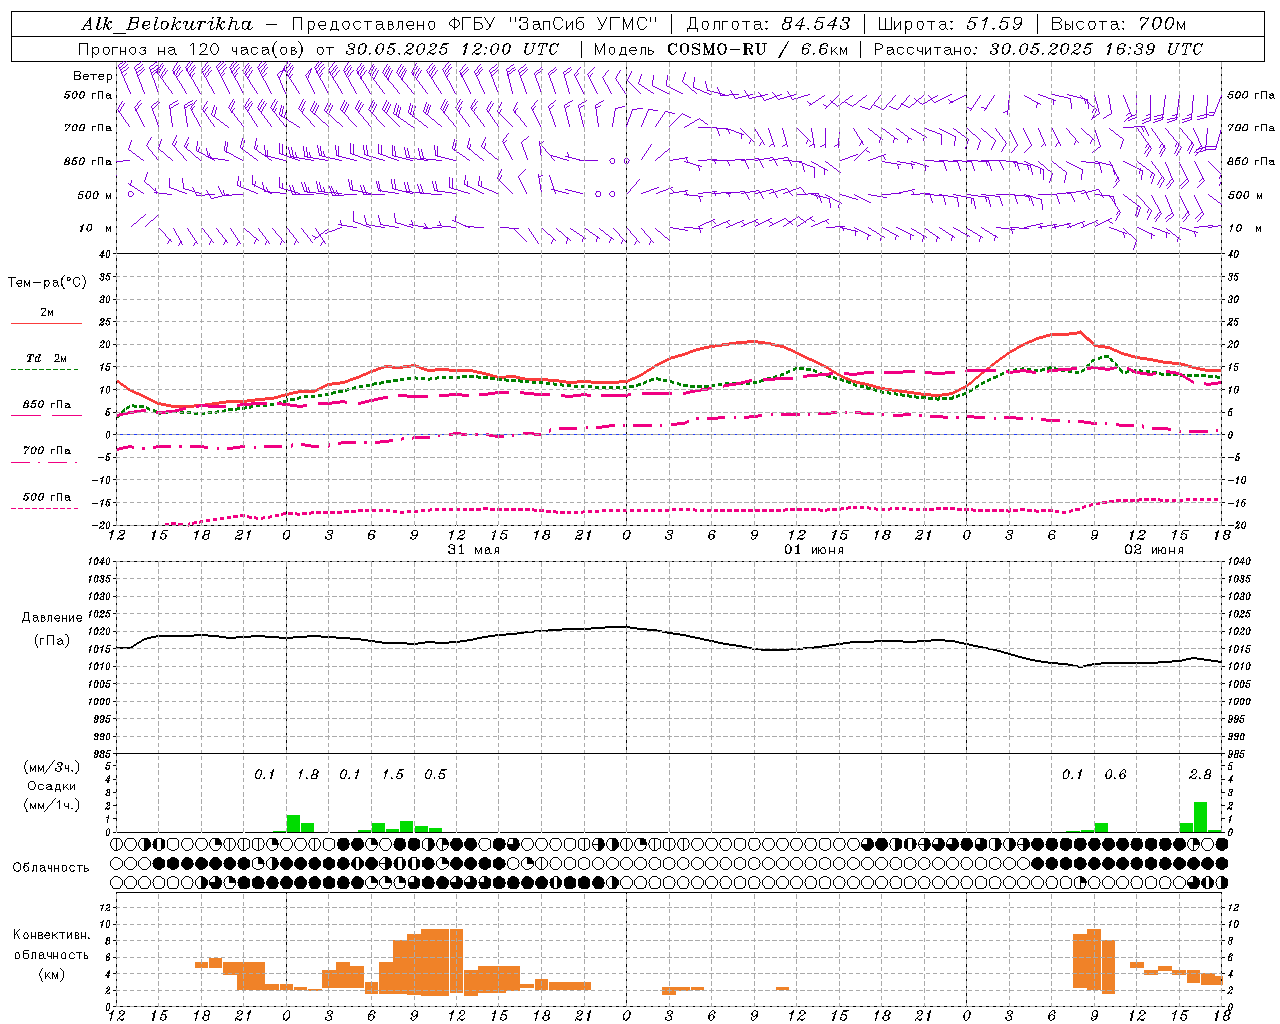Click the longitude value Долгота: 84.543
The width and height of the screenshot is (1280, 1024).
click(769, 24)
